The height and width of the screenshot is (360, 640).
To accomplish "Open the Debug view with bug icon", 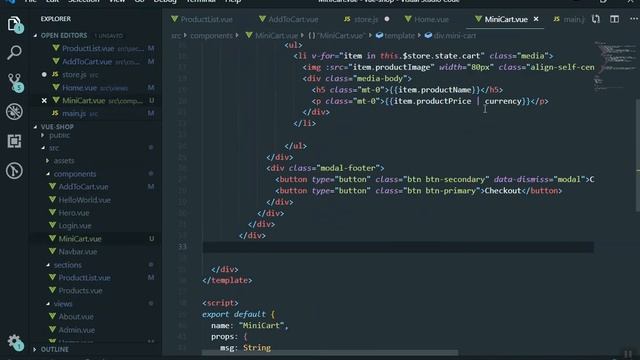I will pos(14,111).
